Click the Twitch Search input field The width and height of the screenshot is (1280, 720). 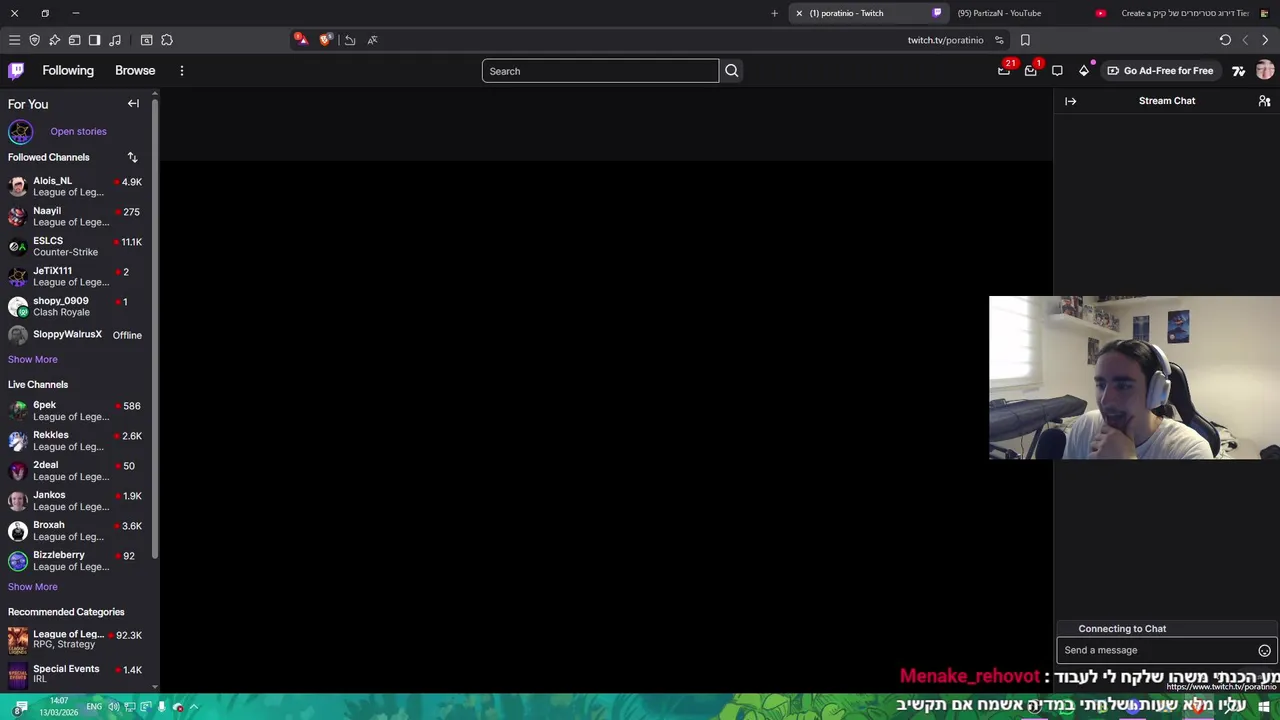tap(600, 71)
